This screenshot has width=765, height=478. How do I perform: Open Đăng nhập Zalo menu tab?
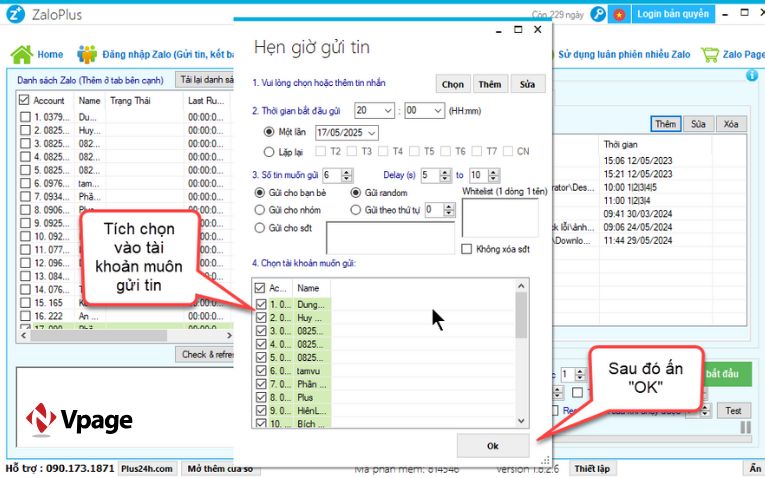168,55
